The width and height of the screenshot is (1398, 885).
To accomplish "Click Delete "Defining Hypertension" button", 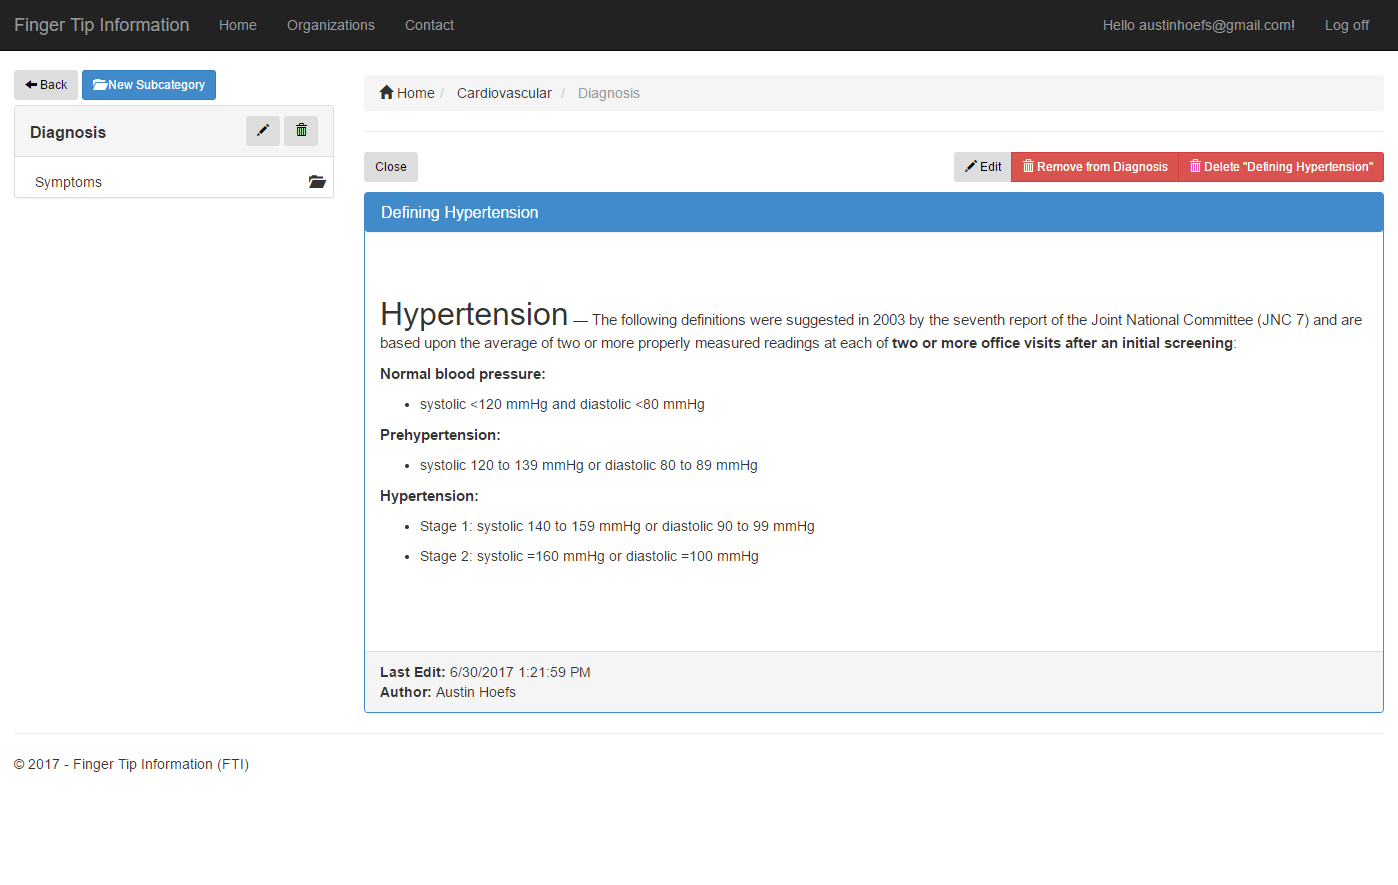I will point(1281,167).
